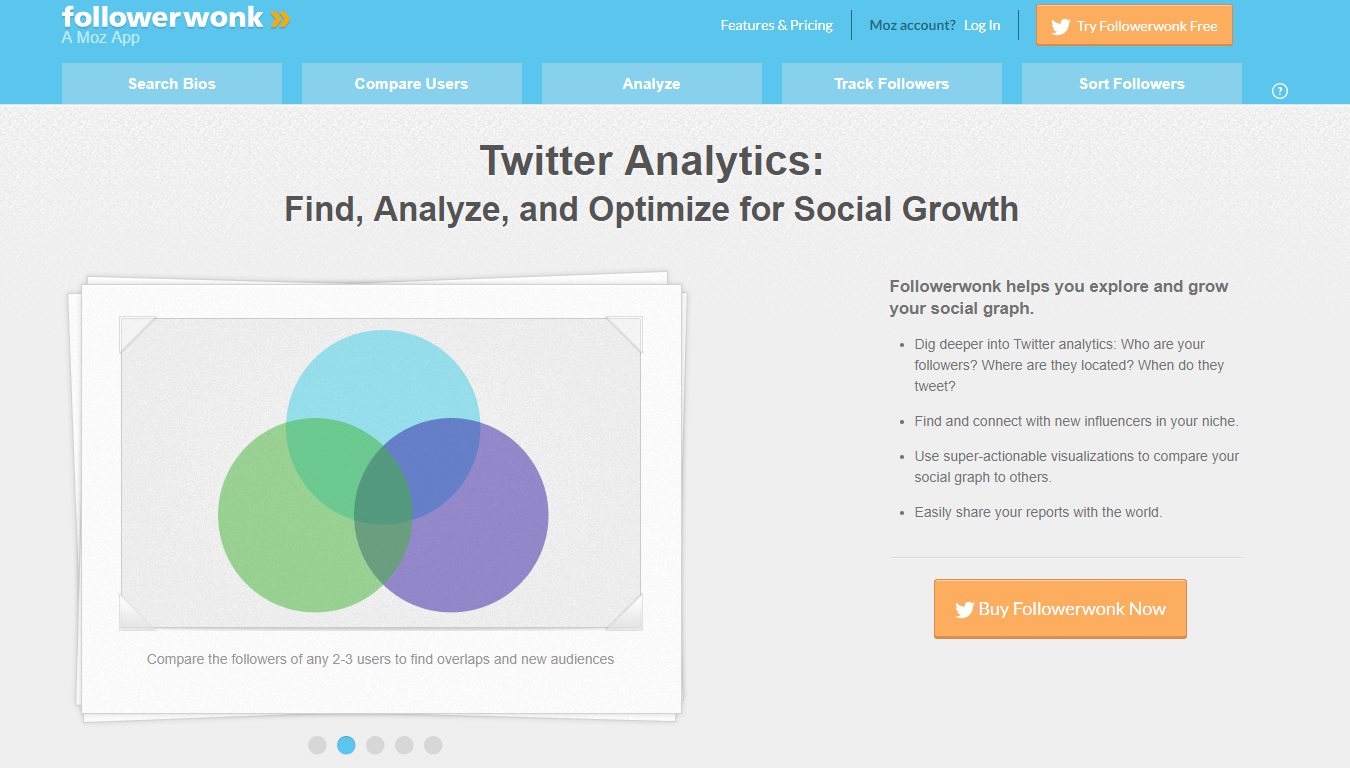This screenshot has height=768, width=1350.
Task: Click the Twitter bird on Try Followerwonk Free
Action: click(1060, 25)
